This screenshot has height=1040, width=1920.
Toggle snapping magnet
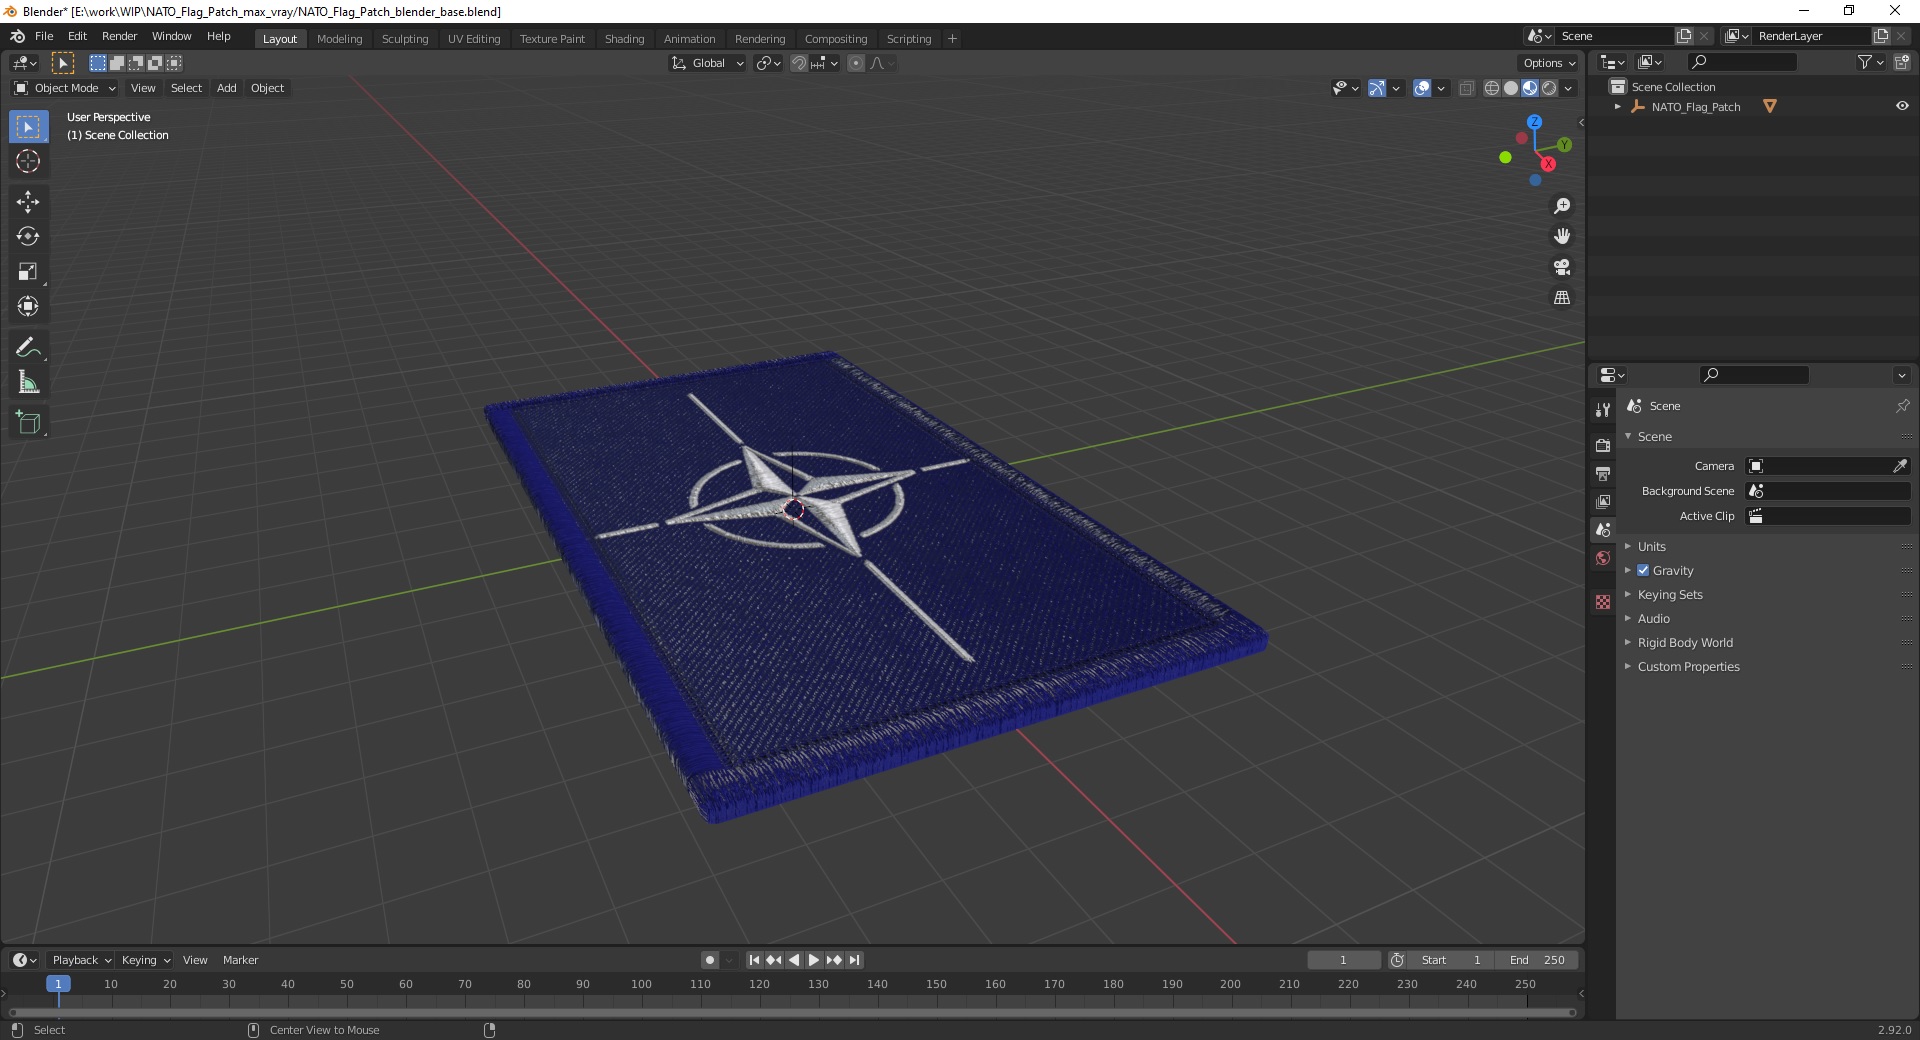798,63
